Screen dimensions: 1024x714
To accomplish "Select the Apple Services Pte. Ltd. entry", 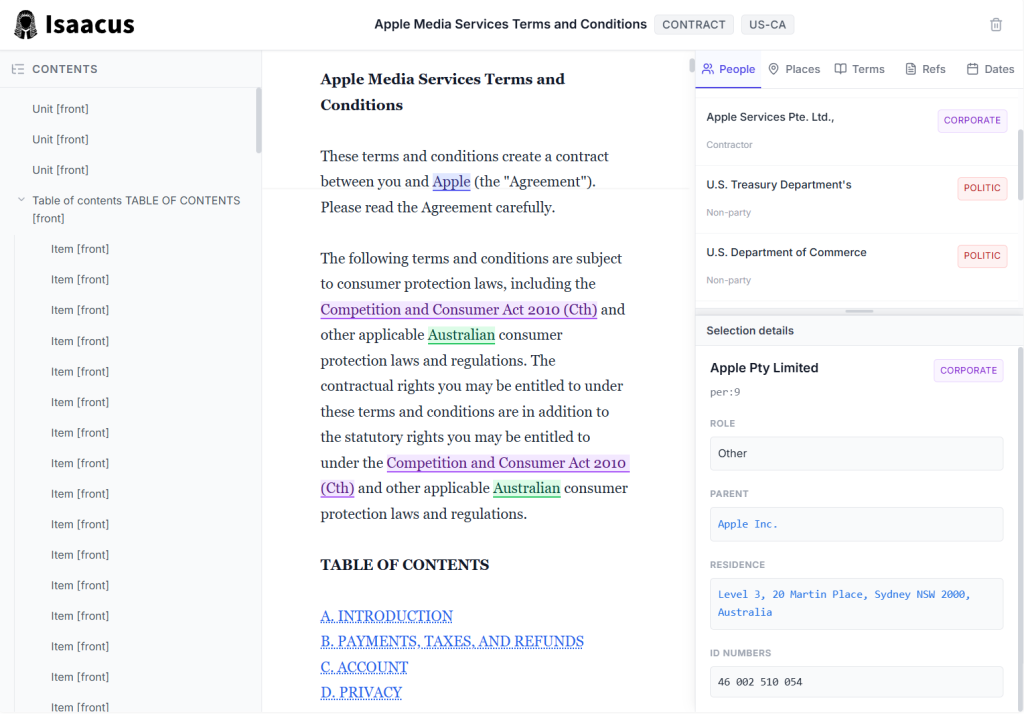I will click(x=770, y=117).
